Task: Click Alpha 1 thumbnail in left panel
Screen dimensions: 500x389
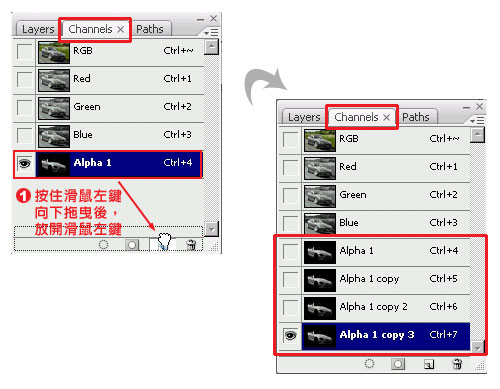Action: tap(54, 164)
